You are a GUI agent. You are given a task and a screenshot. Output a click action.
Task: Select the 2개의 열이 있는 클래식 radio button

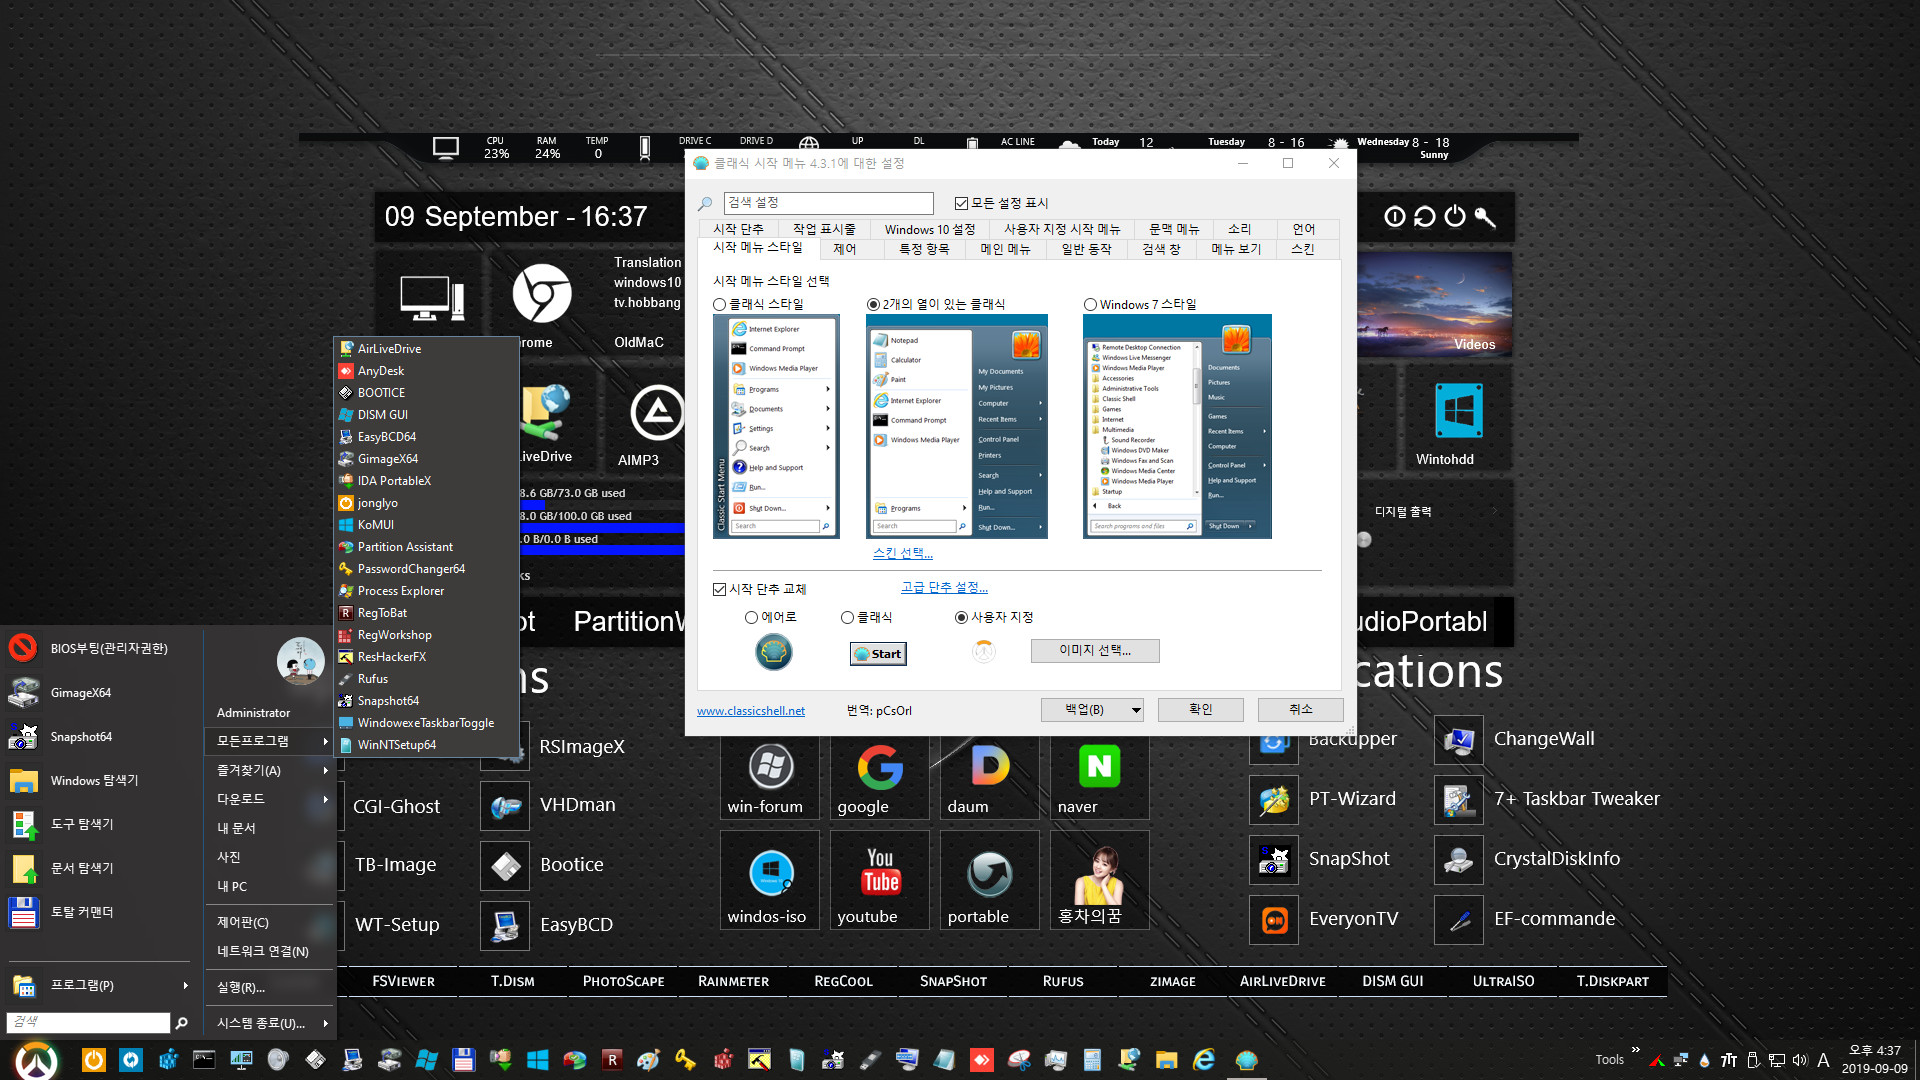[x=873, y=304]
